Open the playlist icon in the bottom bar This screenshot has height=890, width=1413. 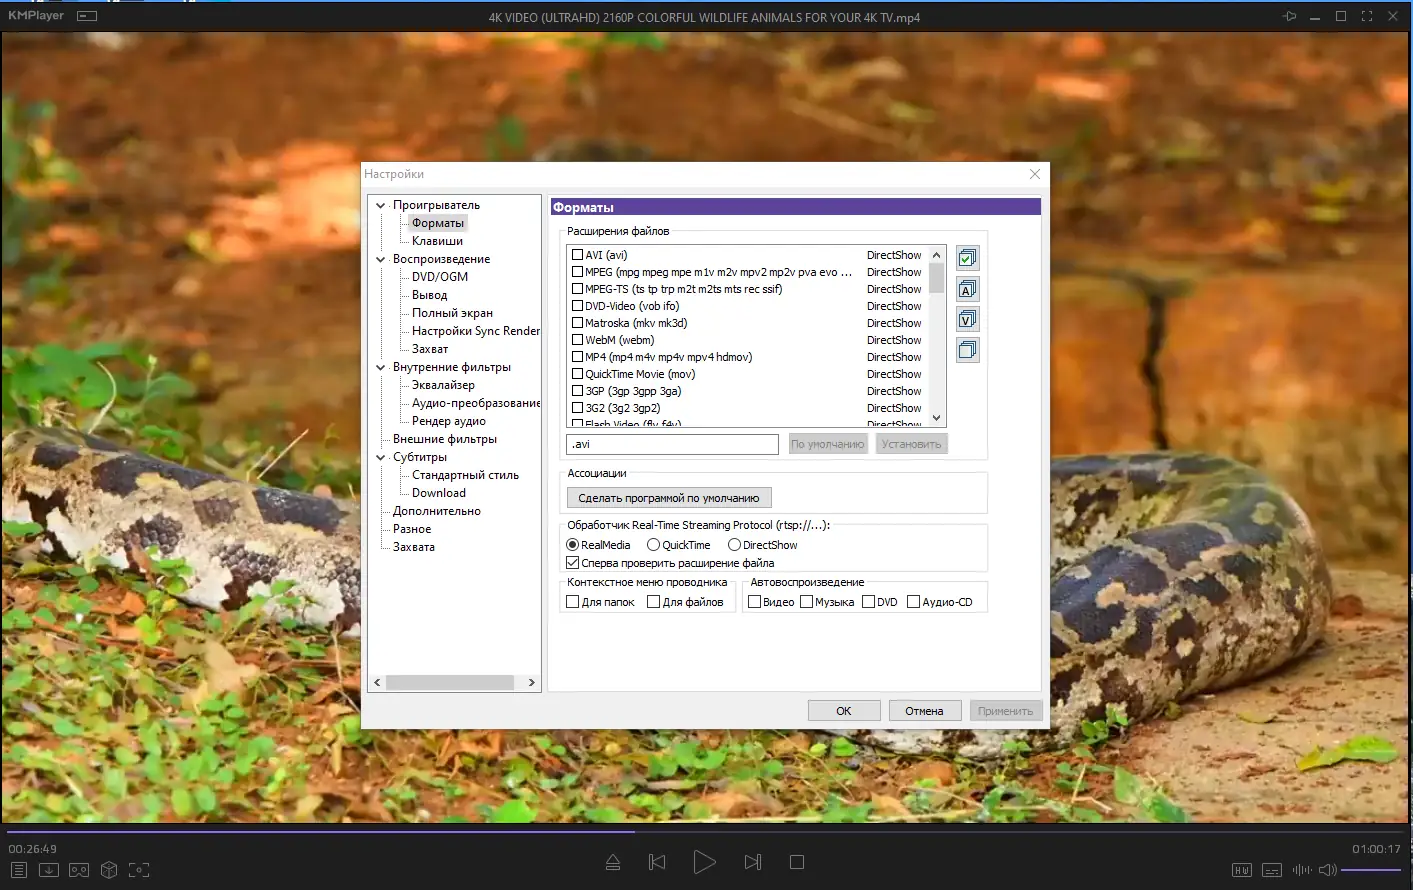click(18, 870)
